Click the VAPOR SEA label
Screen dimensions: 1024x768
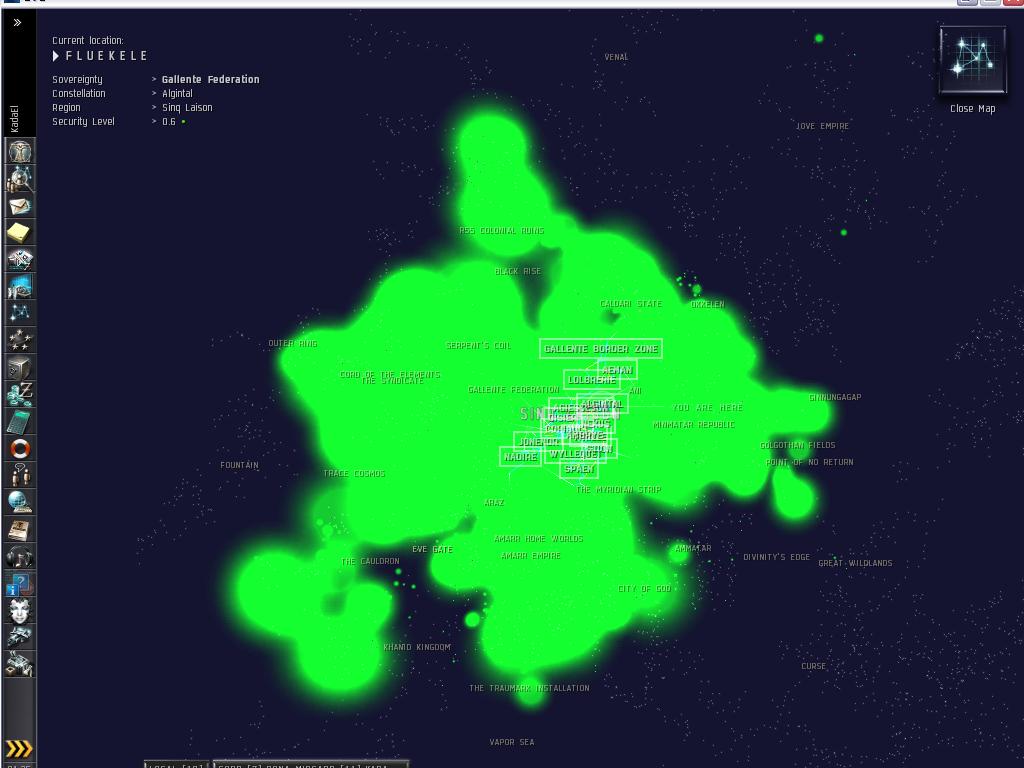coord(512,742)
